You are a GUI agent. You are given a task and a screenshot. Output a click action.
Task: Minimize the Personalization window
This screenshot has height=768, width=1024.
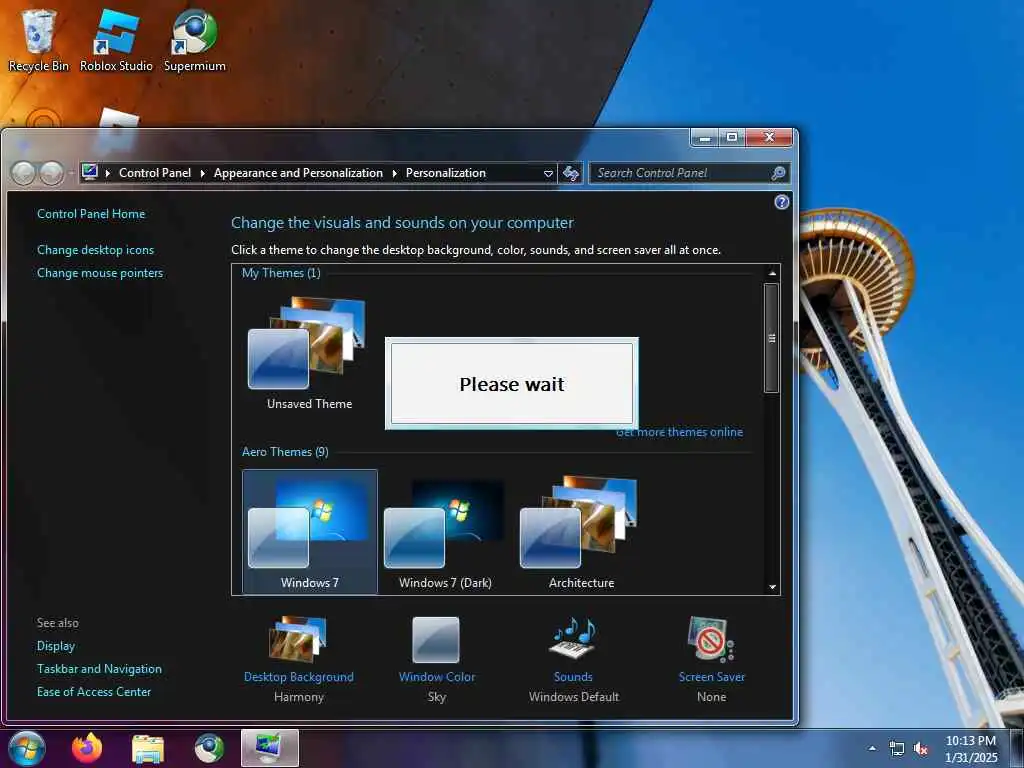[705, 138]
